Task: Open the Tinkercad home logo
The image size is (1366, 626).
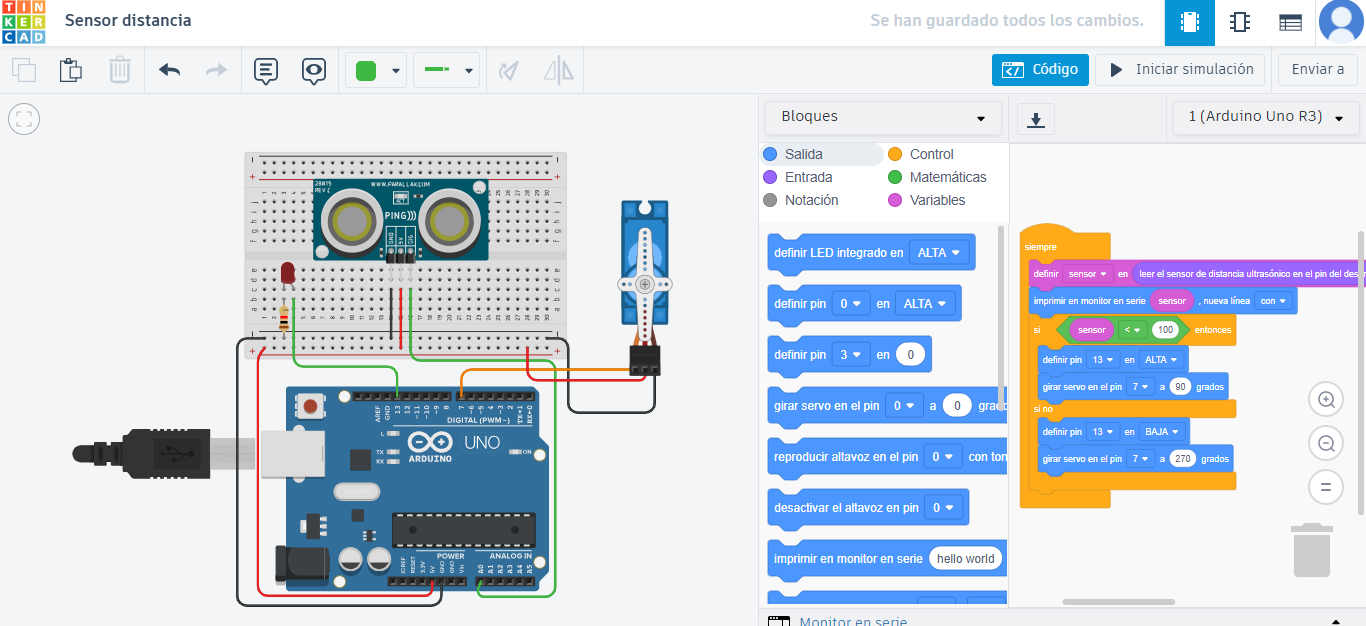Action: [23, 22]
